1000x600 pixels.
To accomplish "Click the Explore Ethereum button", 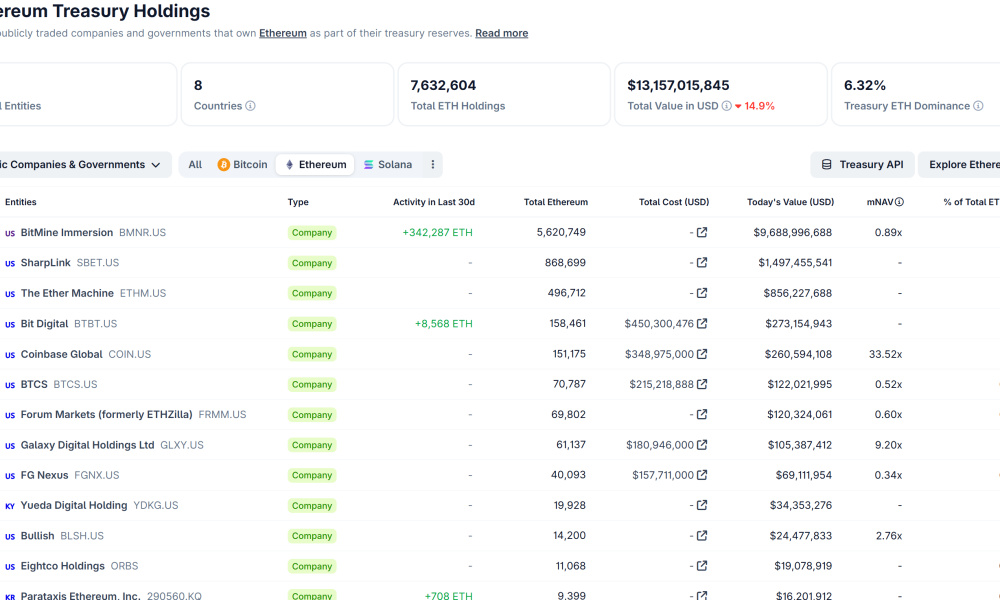I will coord(959,165).
